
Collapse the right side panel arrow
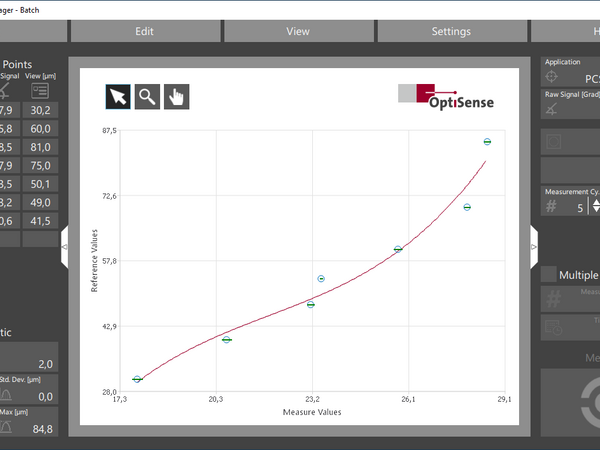tap(534, 240)
